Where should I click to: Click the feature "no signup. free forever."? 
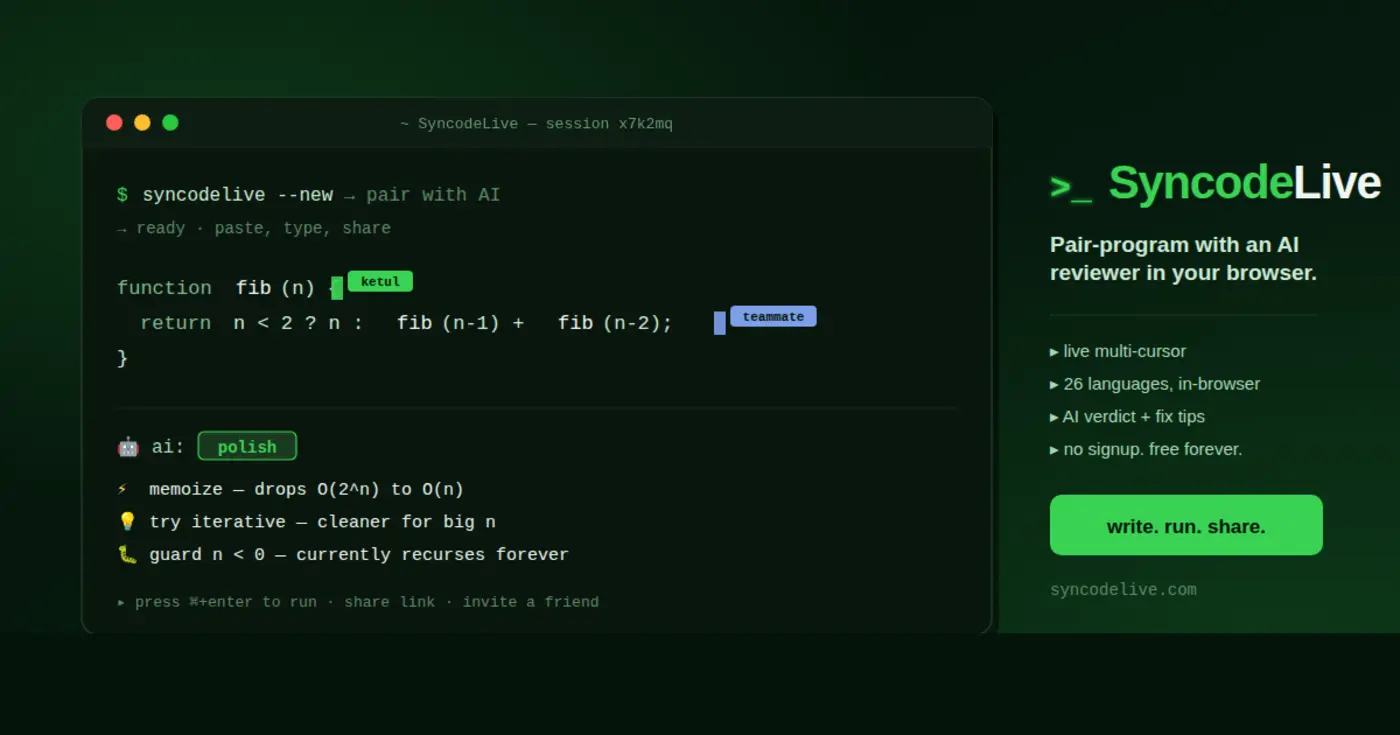pyautogui.click(x=1153, y=449)
